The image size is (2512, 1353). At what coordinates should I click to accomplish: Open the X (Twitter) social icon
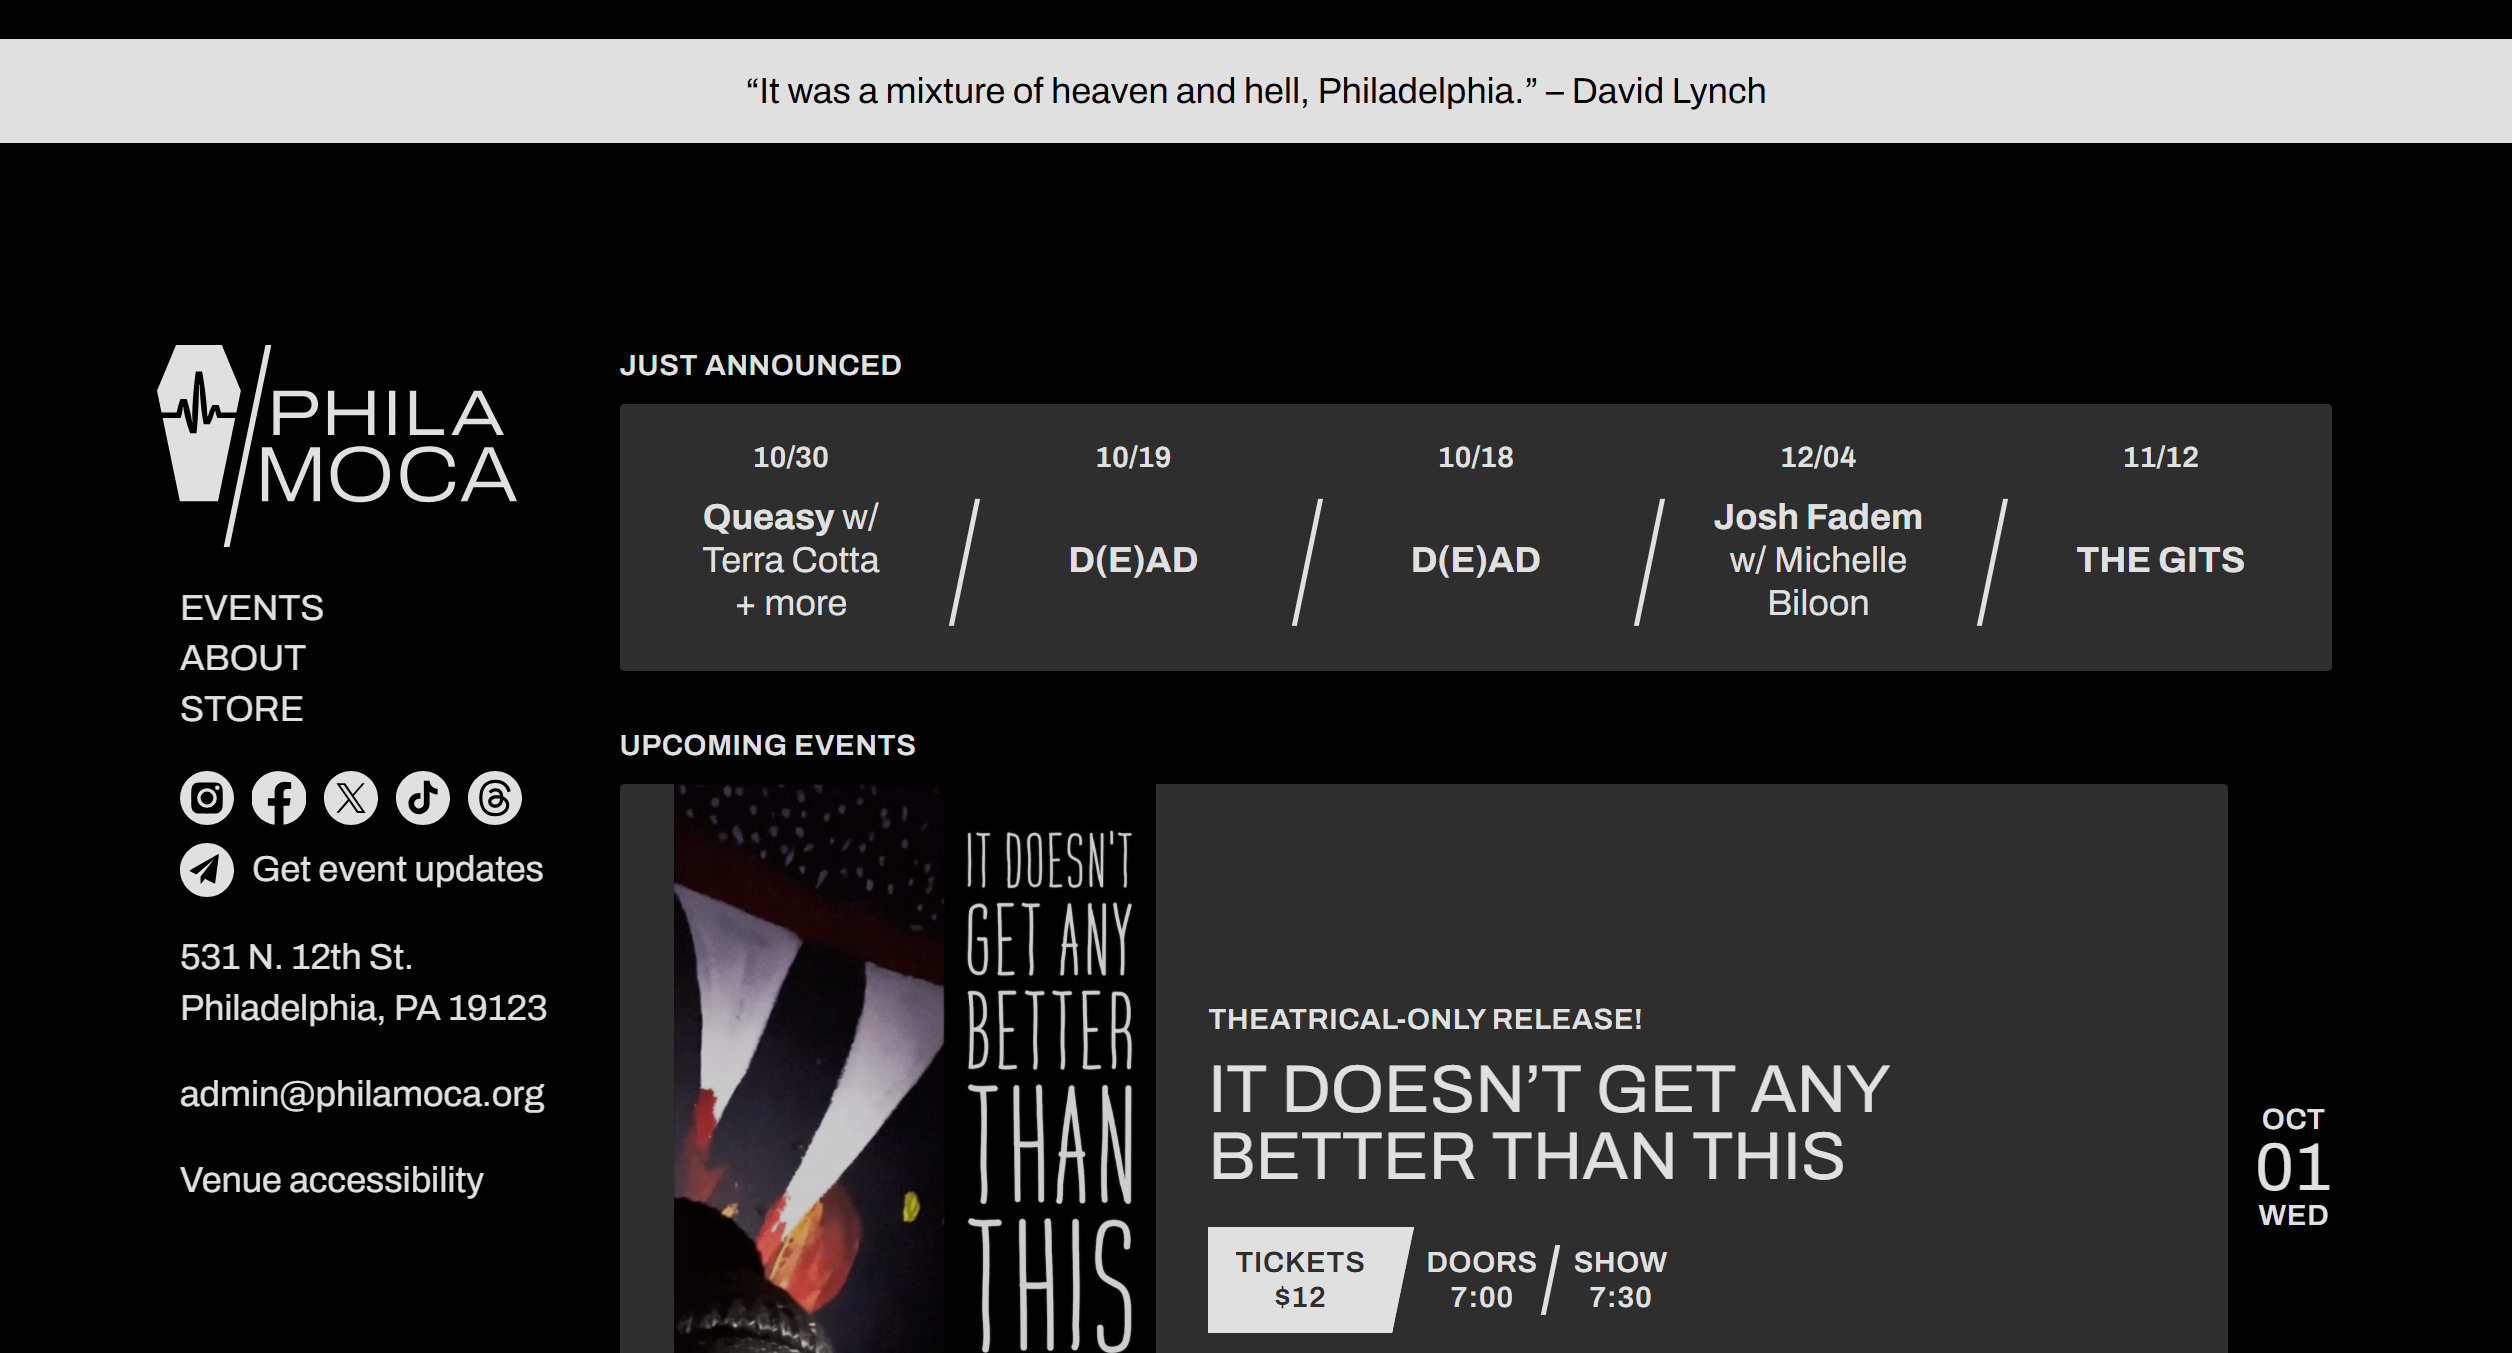tap(351, 798)
